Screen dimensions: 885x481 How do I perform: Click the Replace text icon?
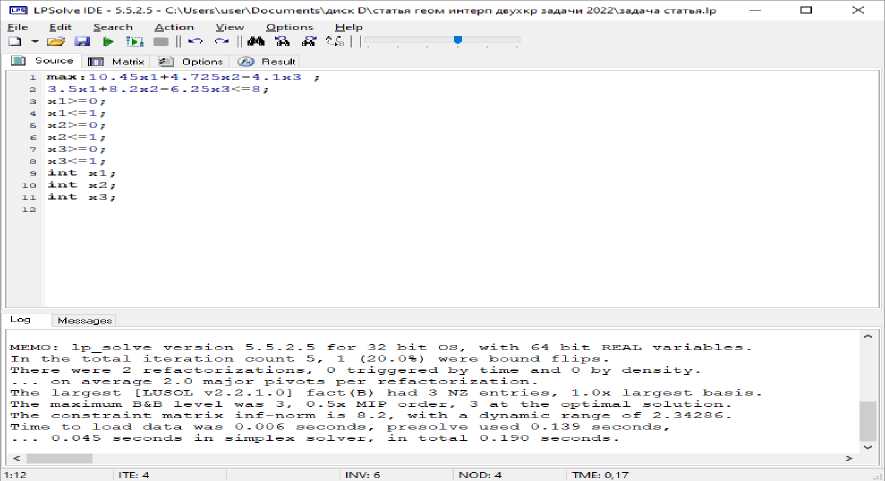[335, 41]
